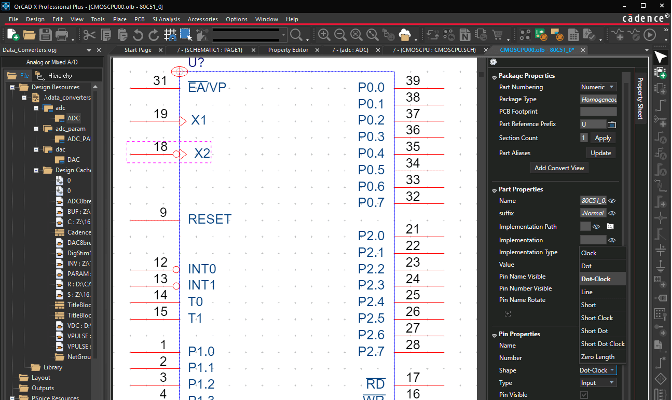This screenshot has width=672, height=400.
Task: Collapse the Design Resources tree node
Action: [x=12, y=87]
